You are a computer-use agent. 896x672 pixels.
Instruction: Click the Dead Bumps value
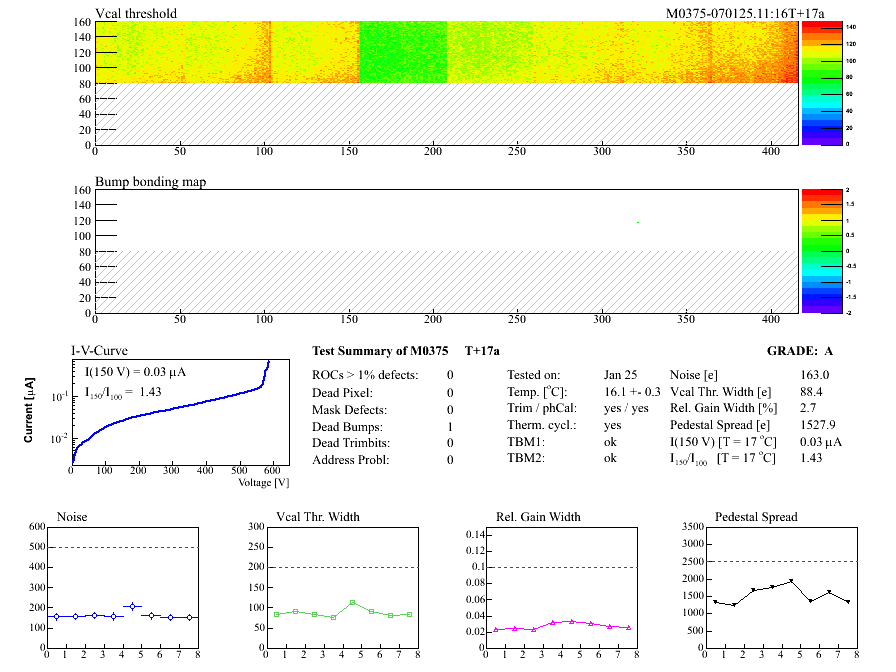click(x=450, y=426)
